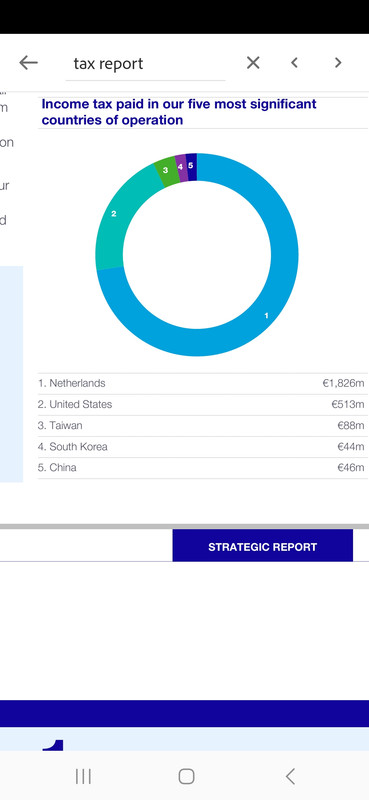Select the STRATEGIC REPORT banner
This screenshot has width=369, height=800.
coord(262,546)
